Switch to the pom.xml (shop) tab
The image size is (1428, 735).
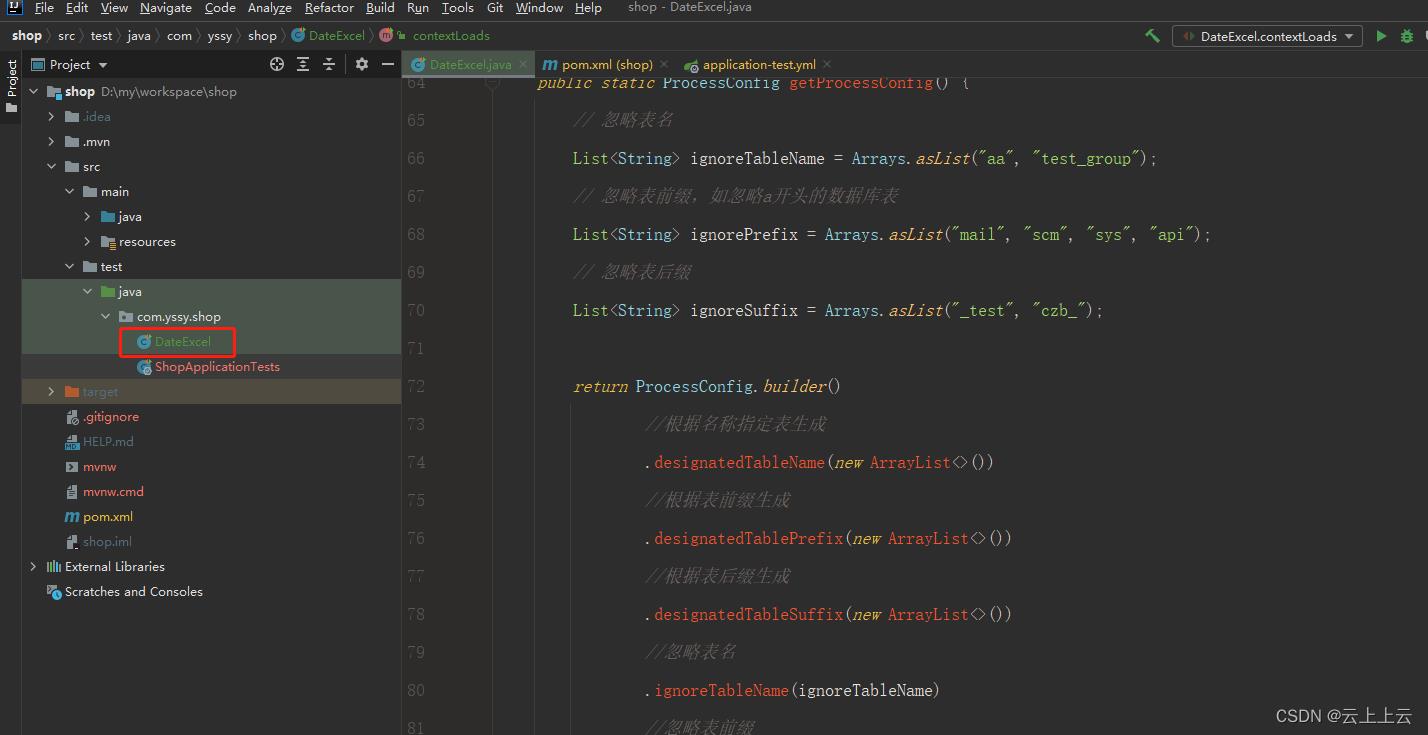click(x=606, y=64)
